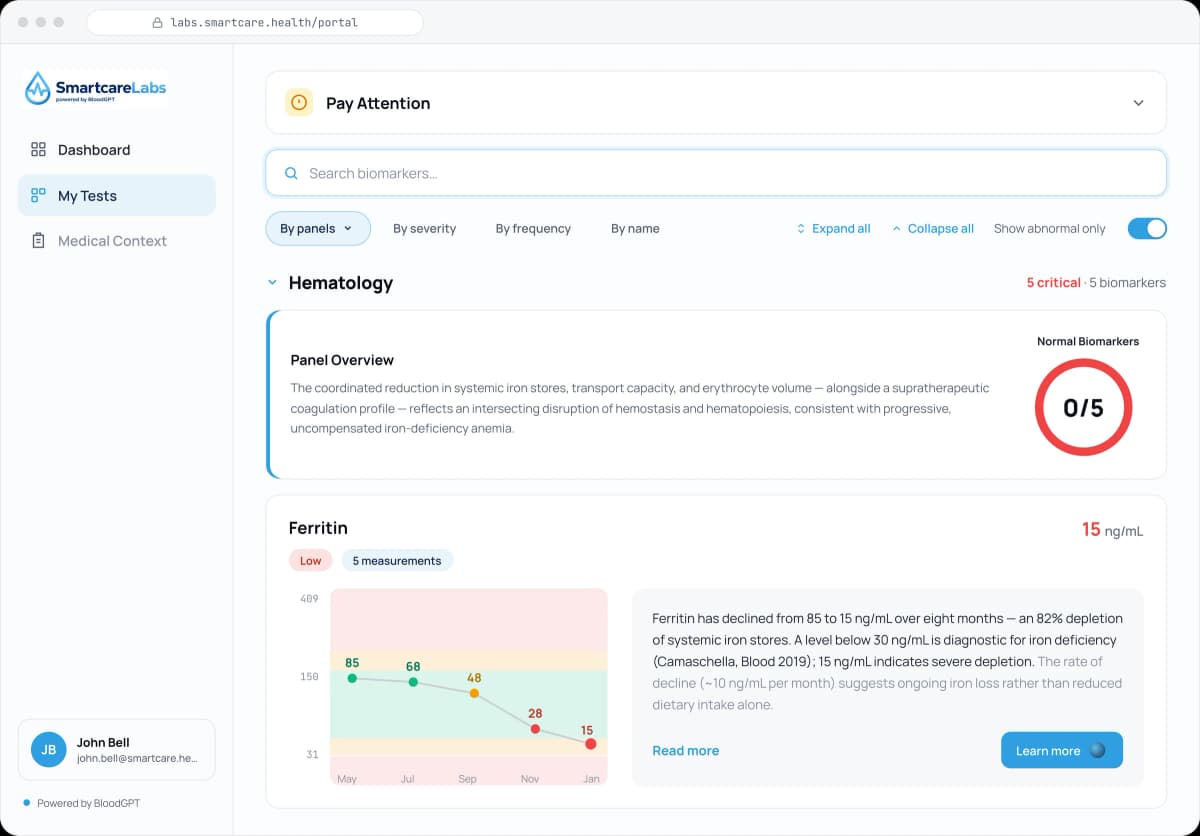Viewport: 1200px width, 836px height.
Task: Click the Panel Overview heading
Action: [342, 360]
